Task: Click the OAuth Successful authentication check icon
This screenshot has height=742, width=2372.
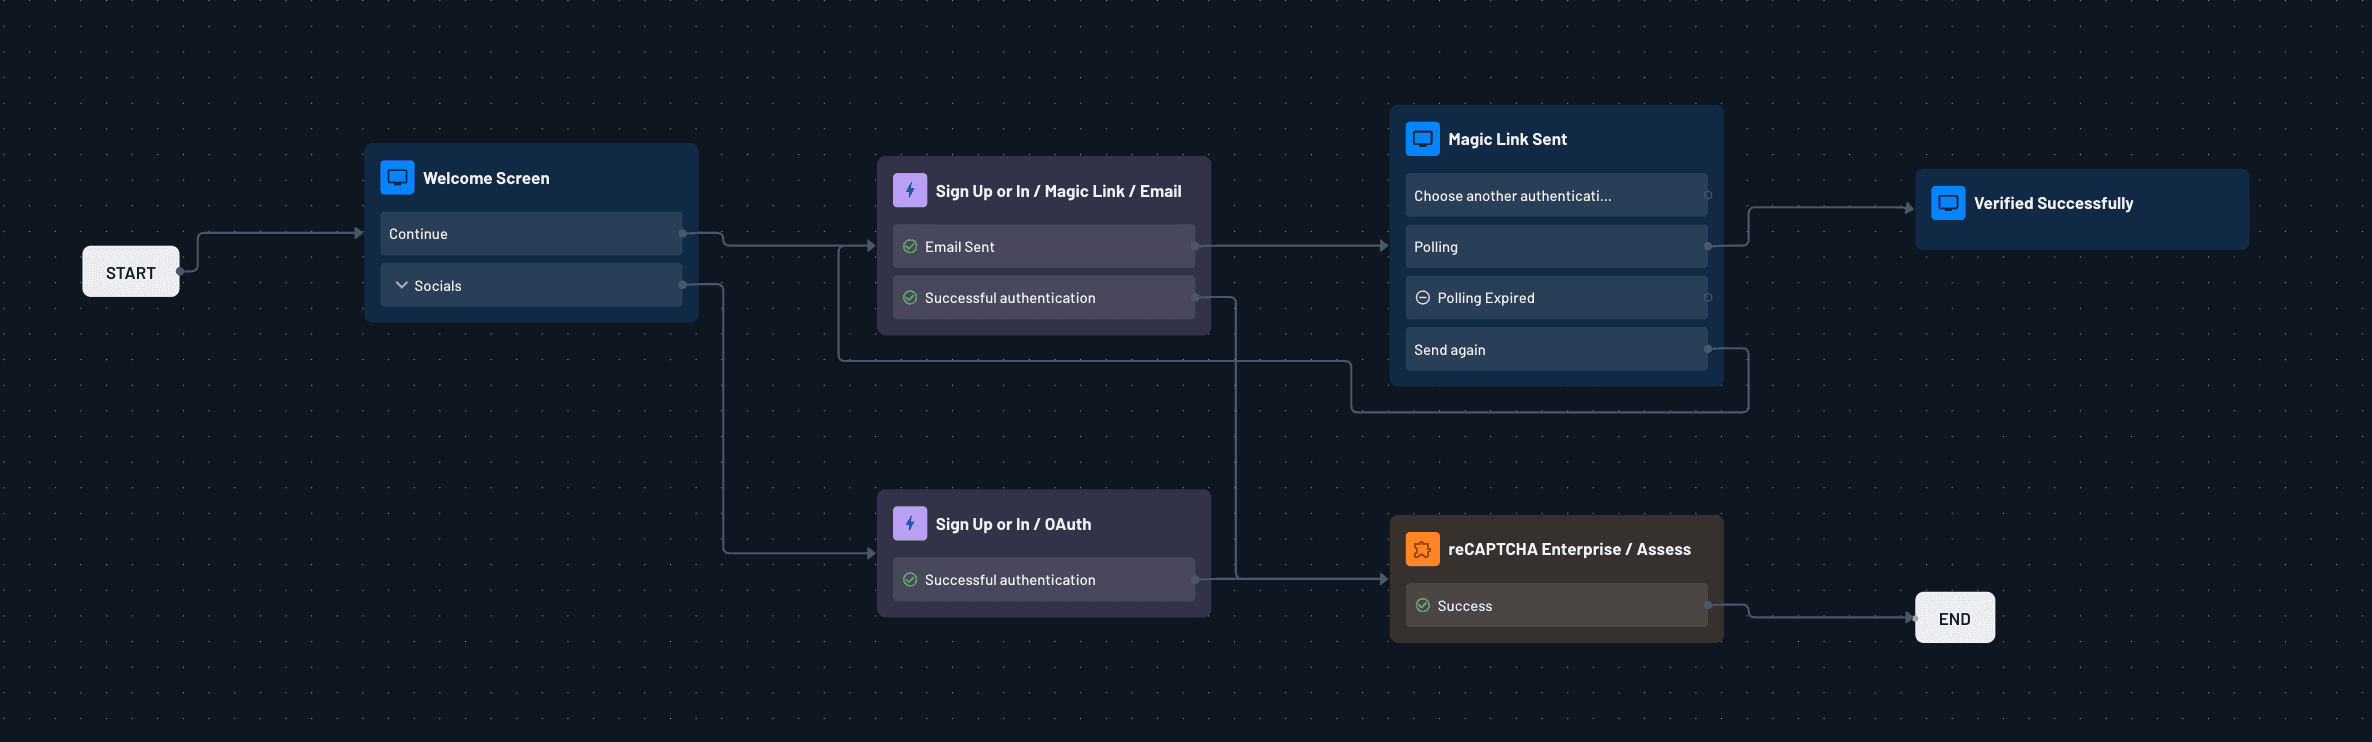Action: [x=910, y=580]
